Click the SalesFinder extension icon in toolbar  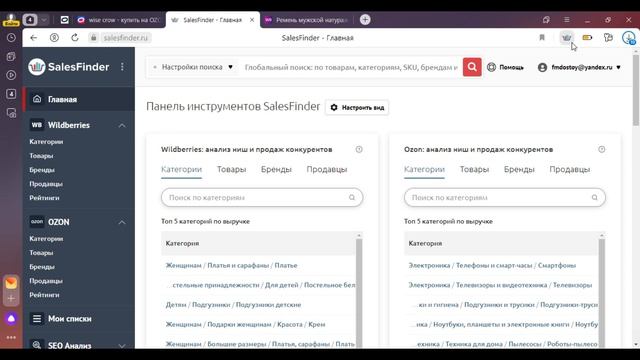[567, 38]
